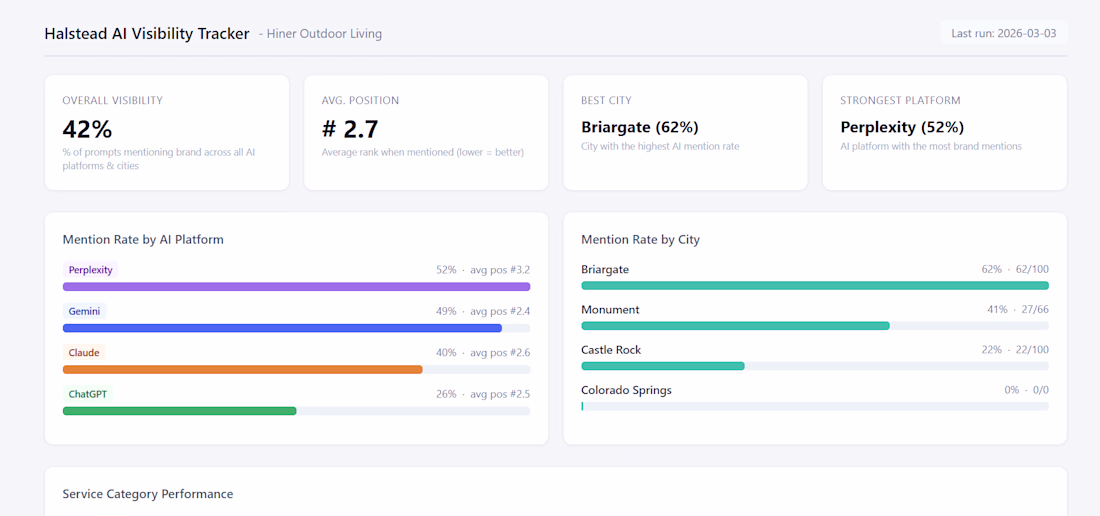This screenshot has height=516, width=1100.
Task: Click the 52% · avg pos #3.2 stat
Action: 483,270
